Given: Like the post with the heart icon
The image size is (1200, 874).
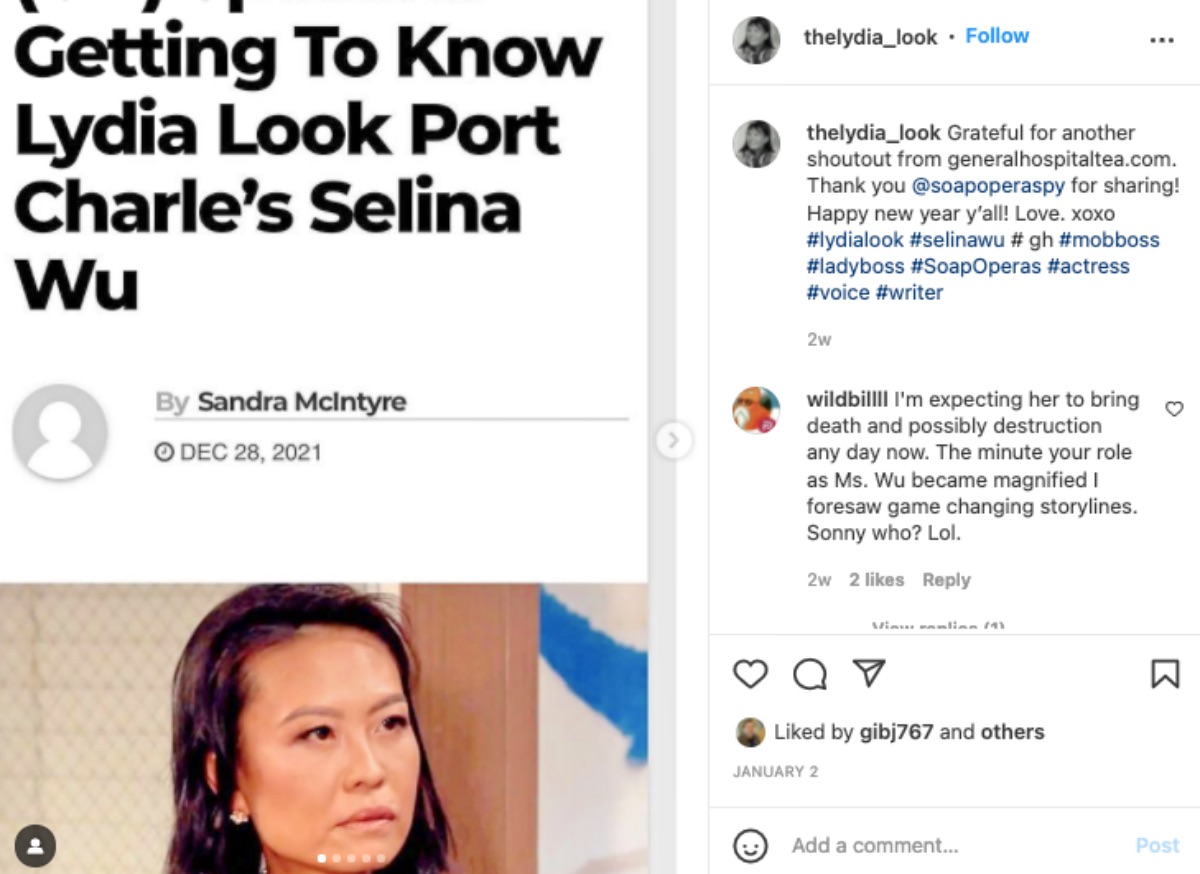Looking at the screenshot, I should 750,674.
